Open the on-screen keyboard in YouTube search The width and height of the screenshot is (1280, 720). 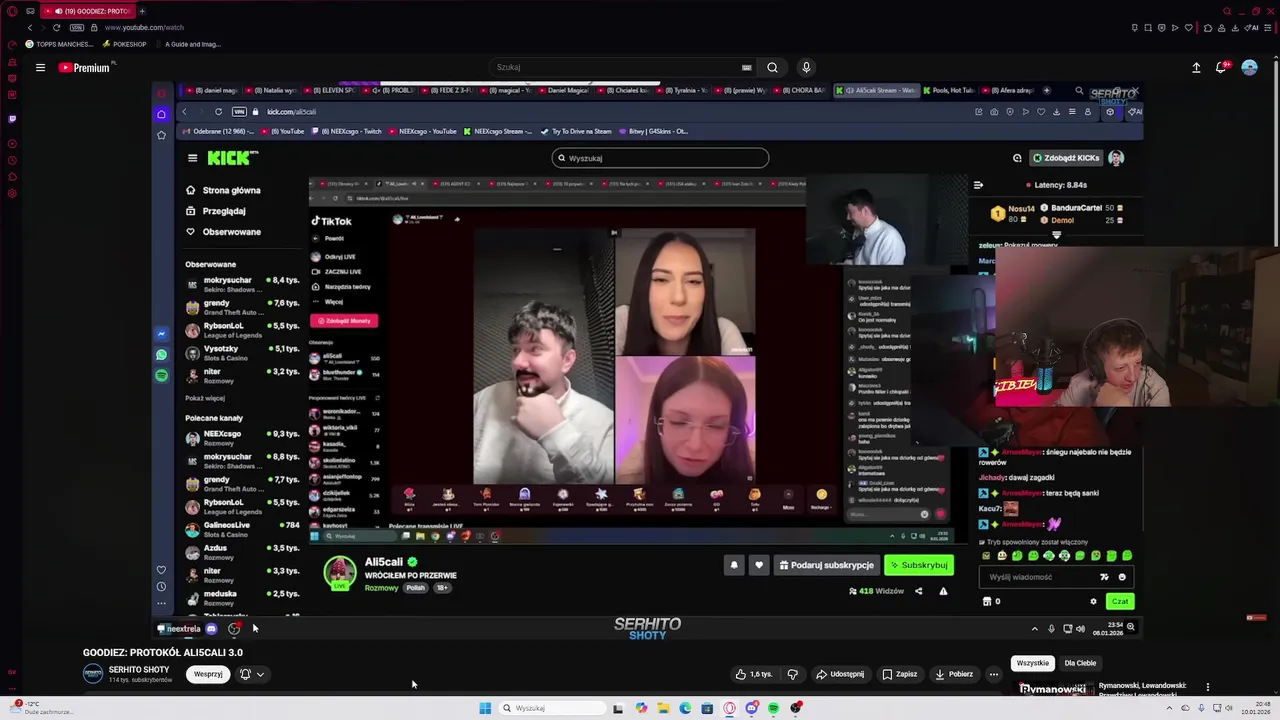point(746,67)
